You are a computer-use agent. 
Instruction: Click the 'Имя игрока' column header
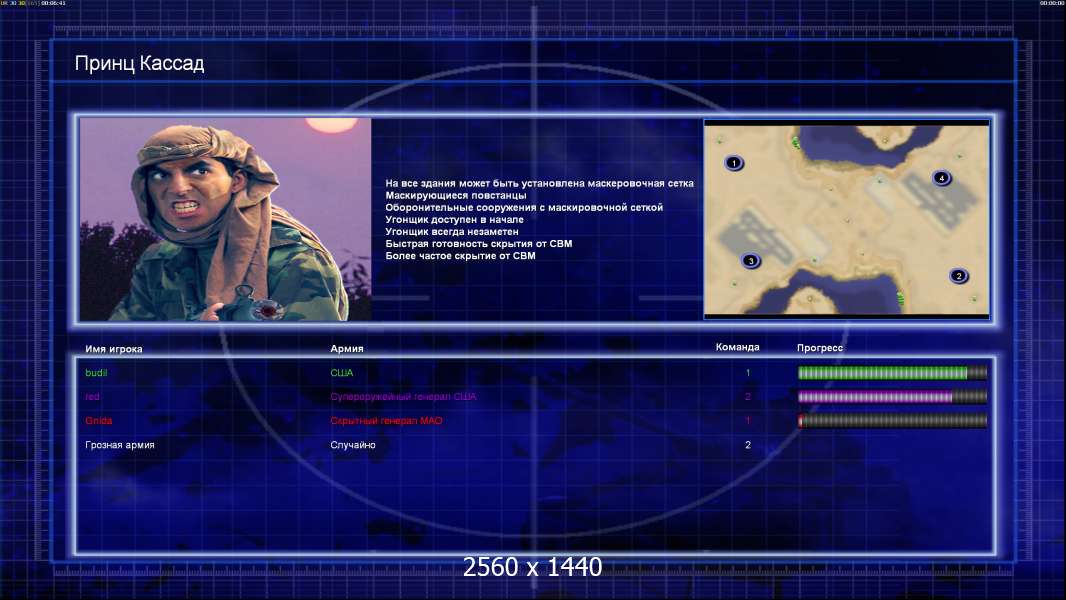pos(114,349)
